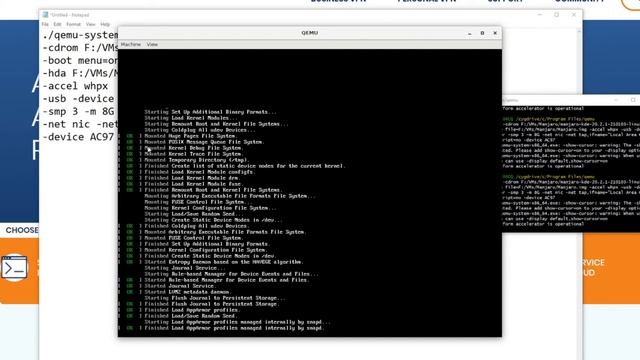The width and height of the screenshot is (640, 360).
Task: Minimize the terminal window behind QEMU
Action: pyautogui.click(x=616, y=100)
